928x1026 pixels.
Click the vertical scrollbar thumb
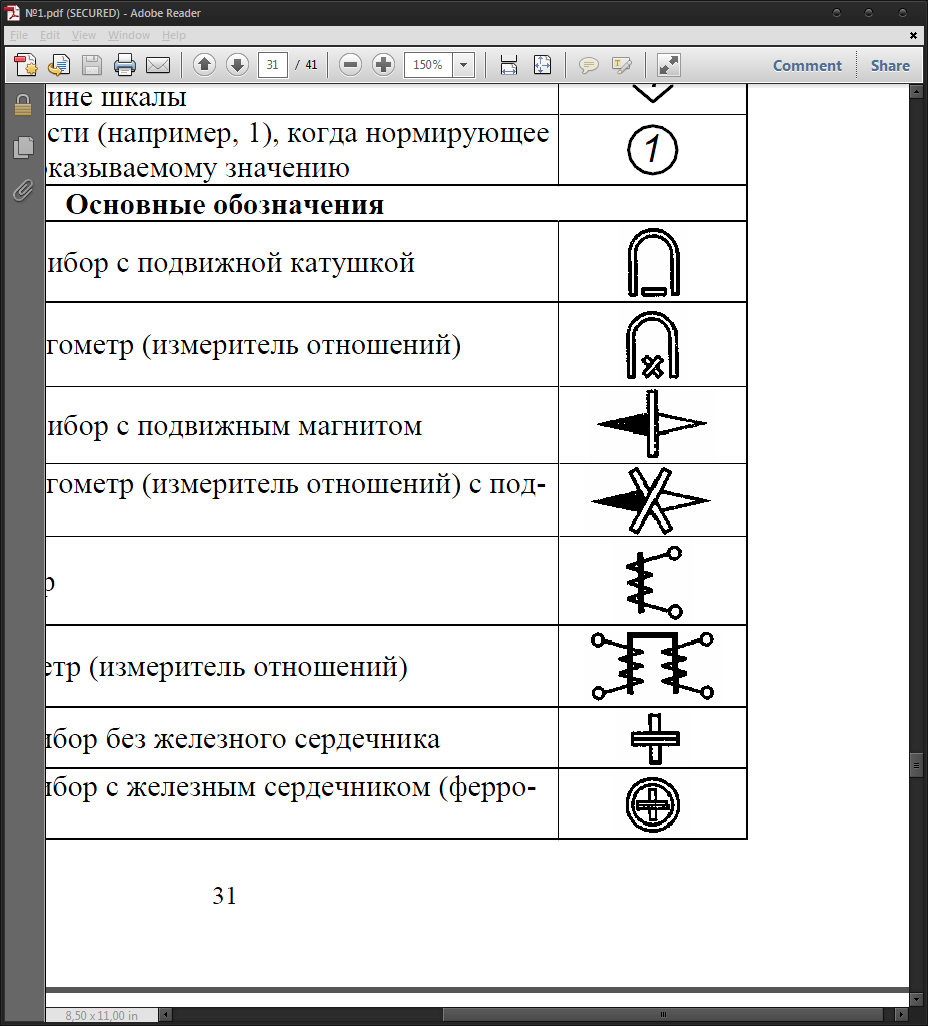coord(916,765)
